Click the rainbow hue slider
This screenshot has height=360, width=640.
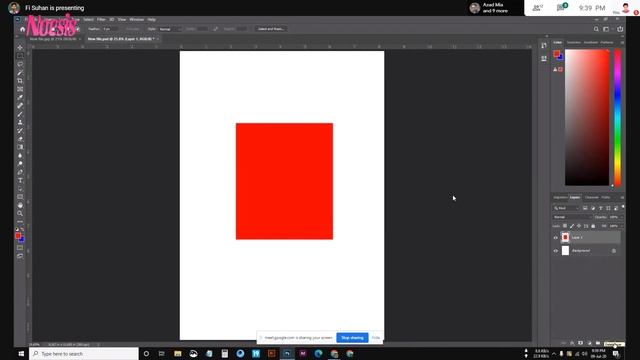pyautogui.click(x=618, y=118)
